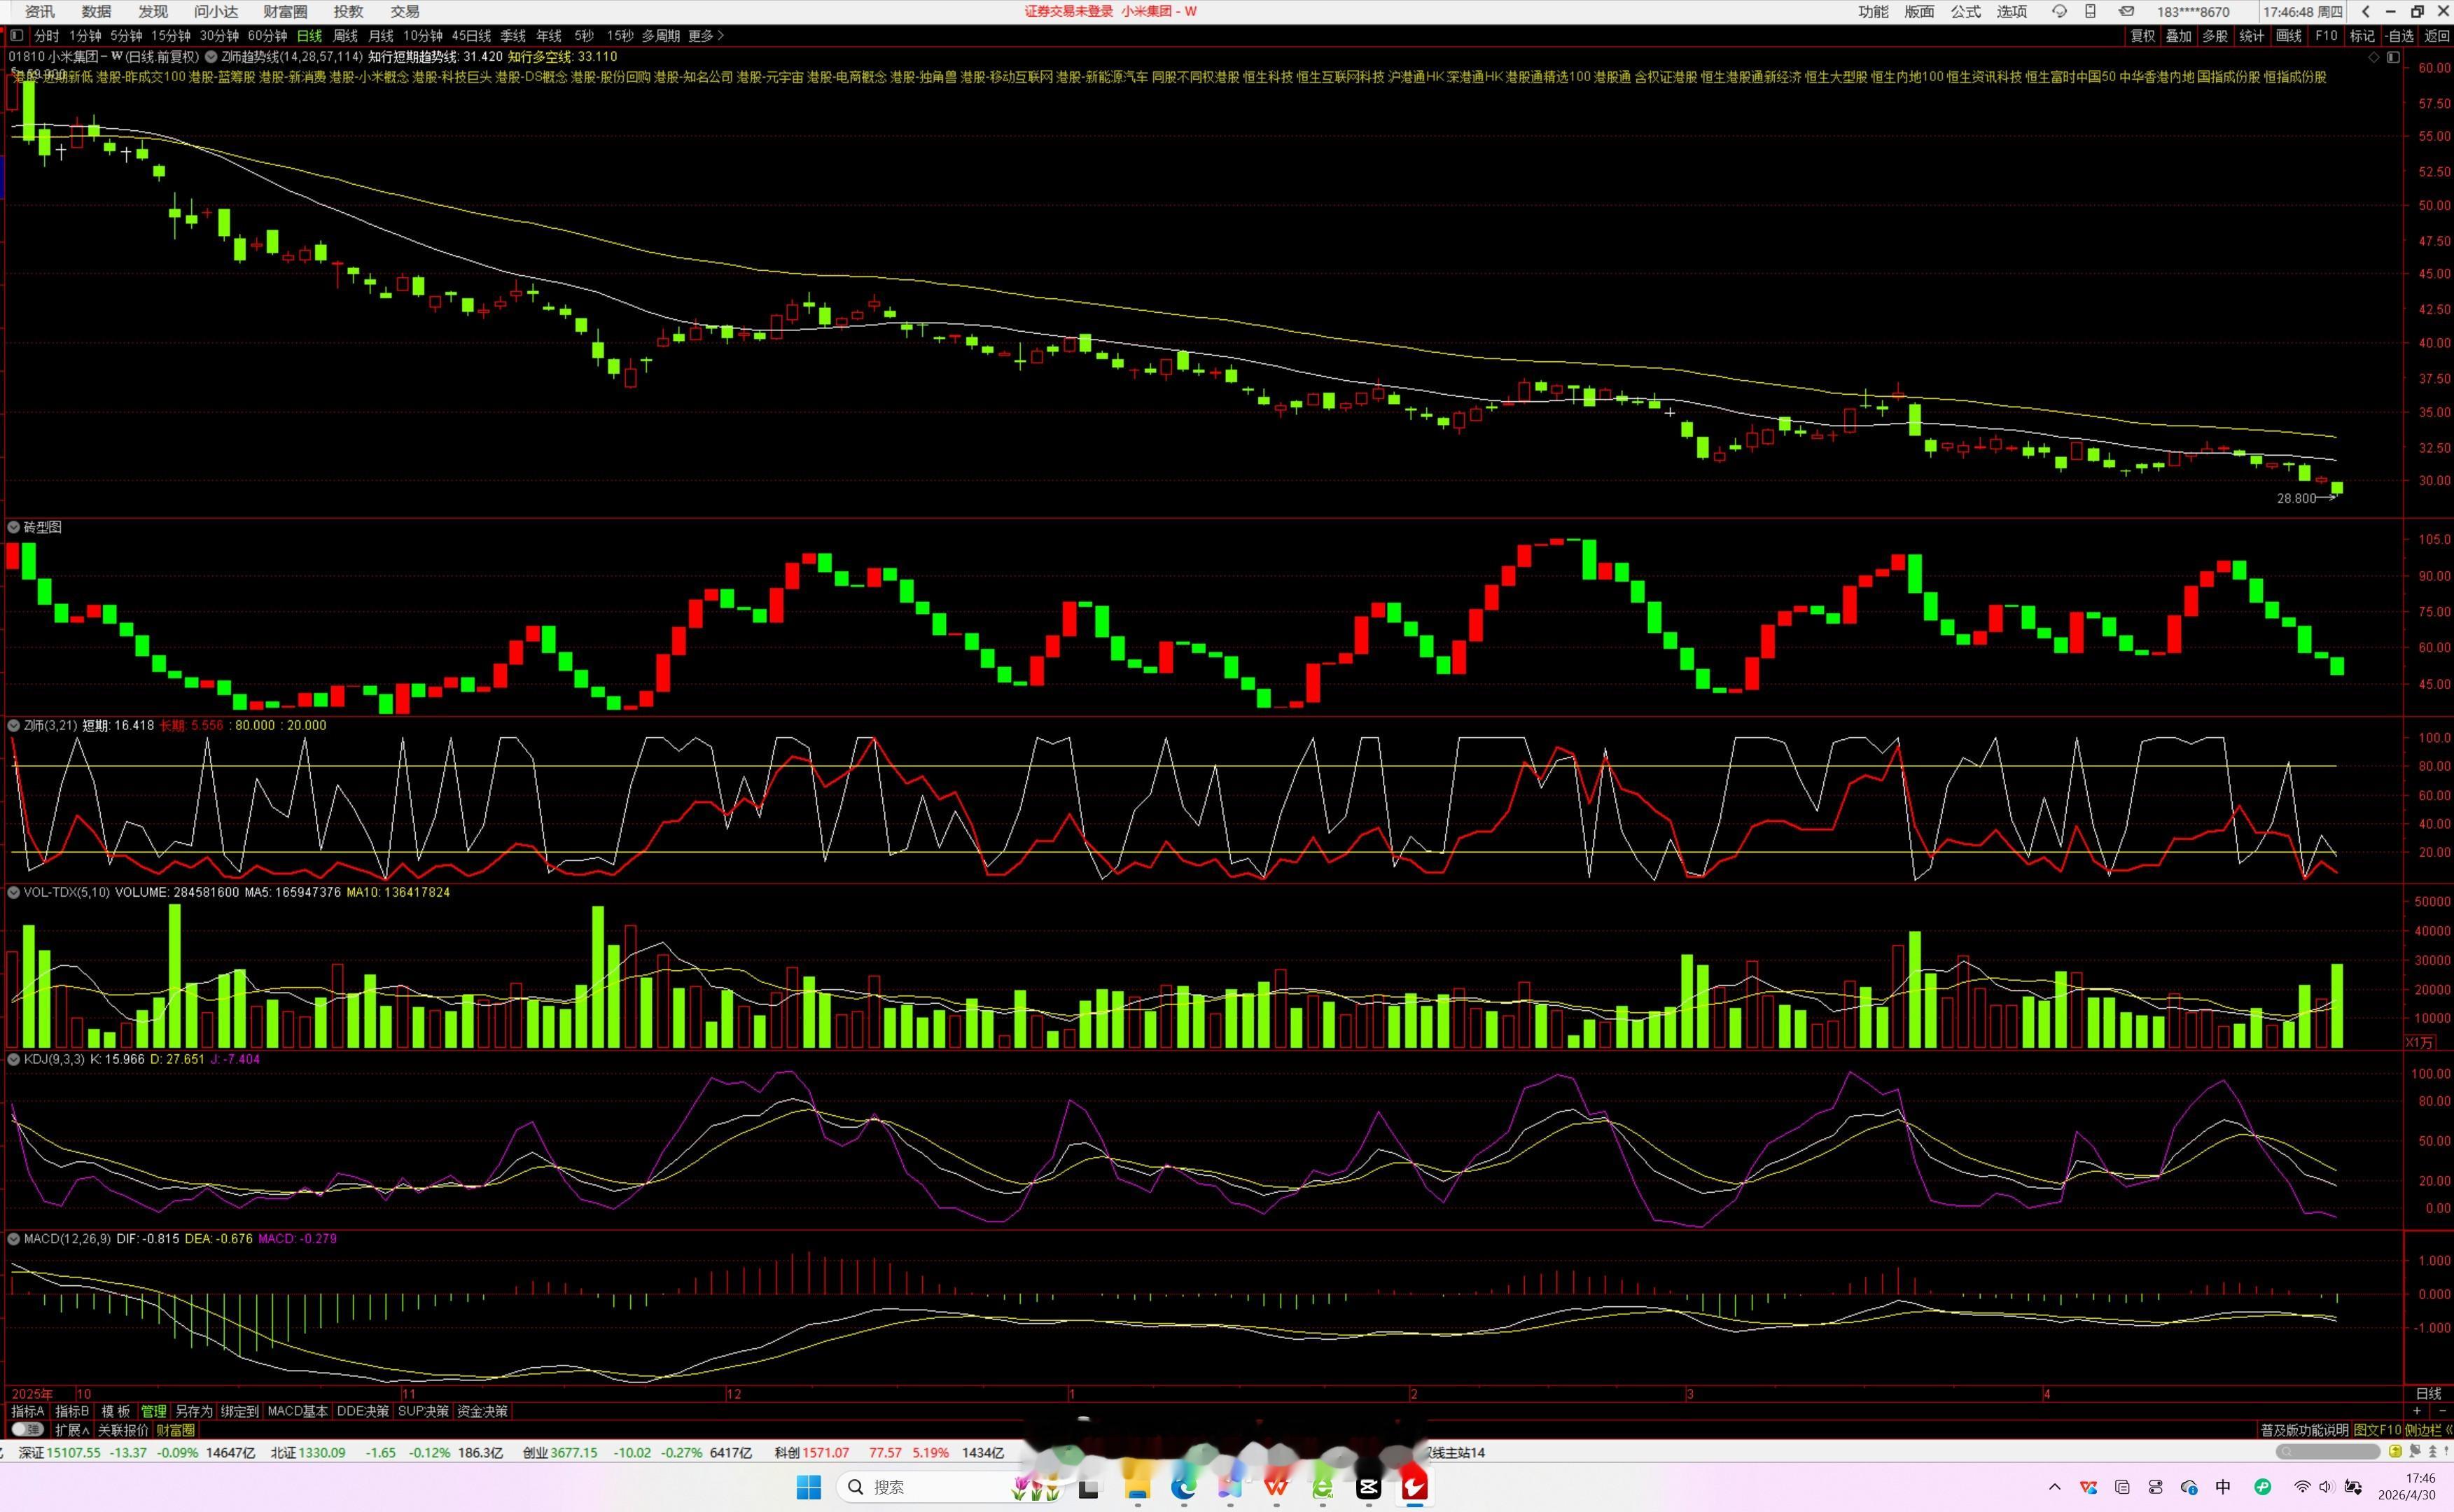The image size is (2454, 1512).
Task: Open CapCut from the Windows taskbar
Action: click(x=1368, y=1487)
